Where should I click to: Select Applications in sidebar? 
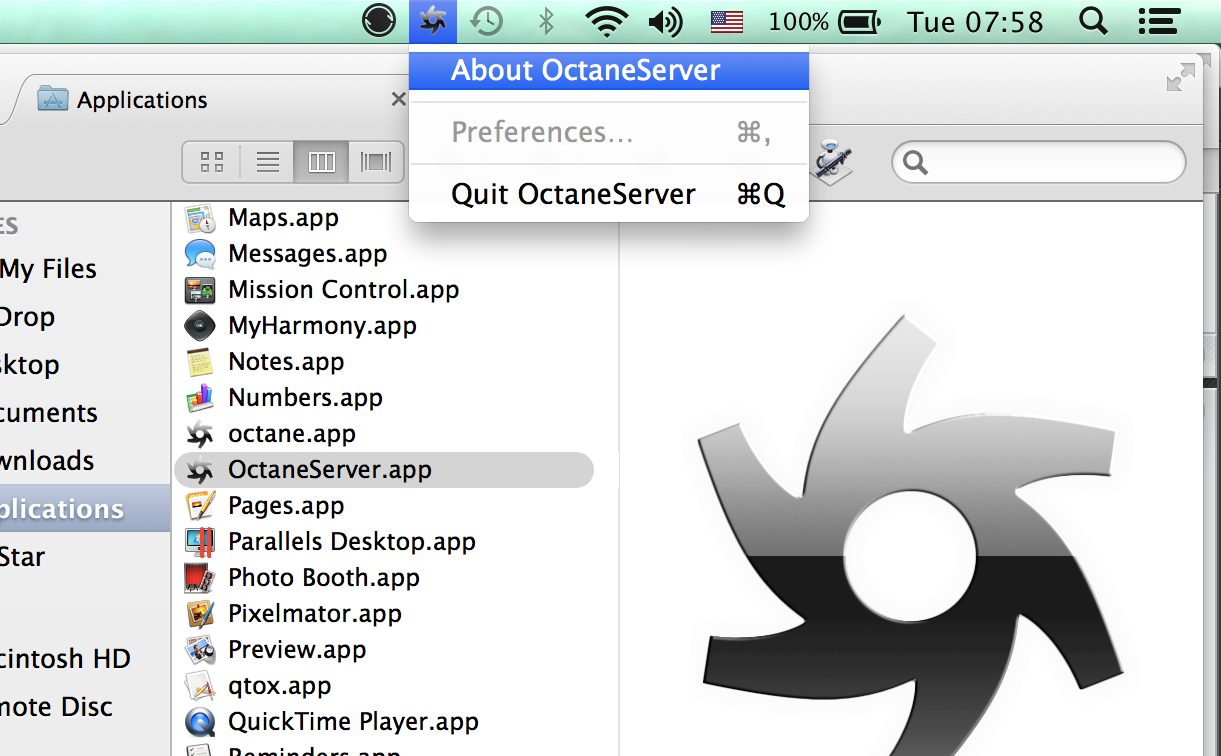85,509
